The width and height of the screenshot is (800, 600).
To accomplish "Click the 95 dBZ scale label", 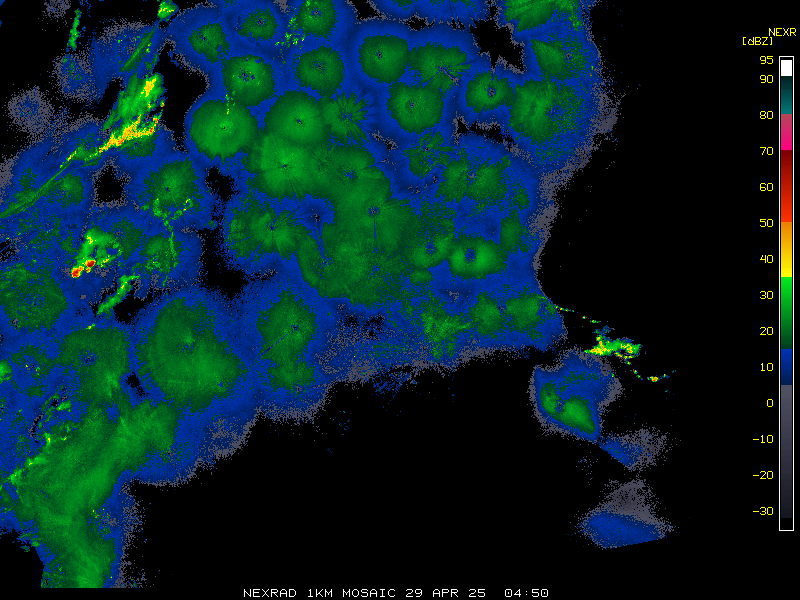I will tap(766, 60).
